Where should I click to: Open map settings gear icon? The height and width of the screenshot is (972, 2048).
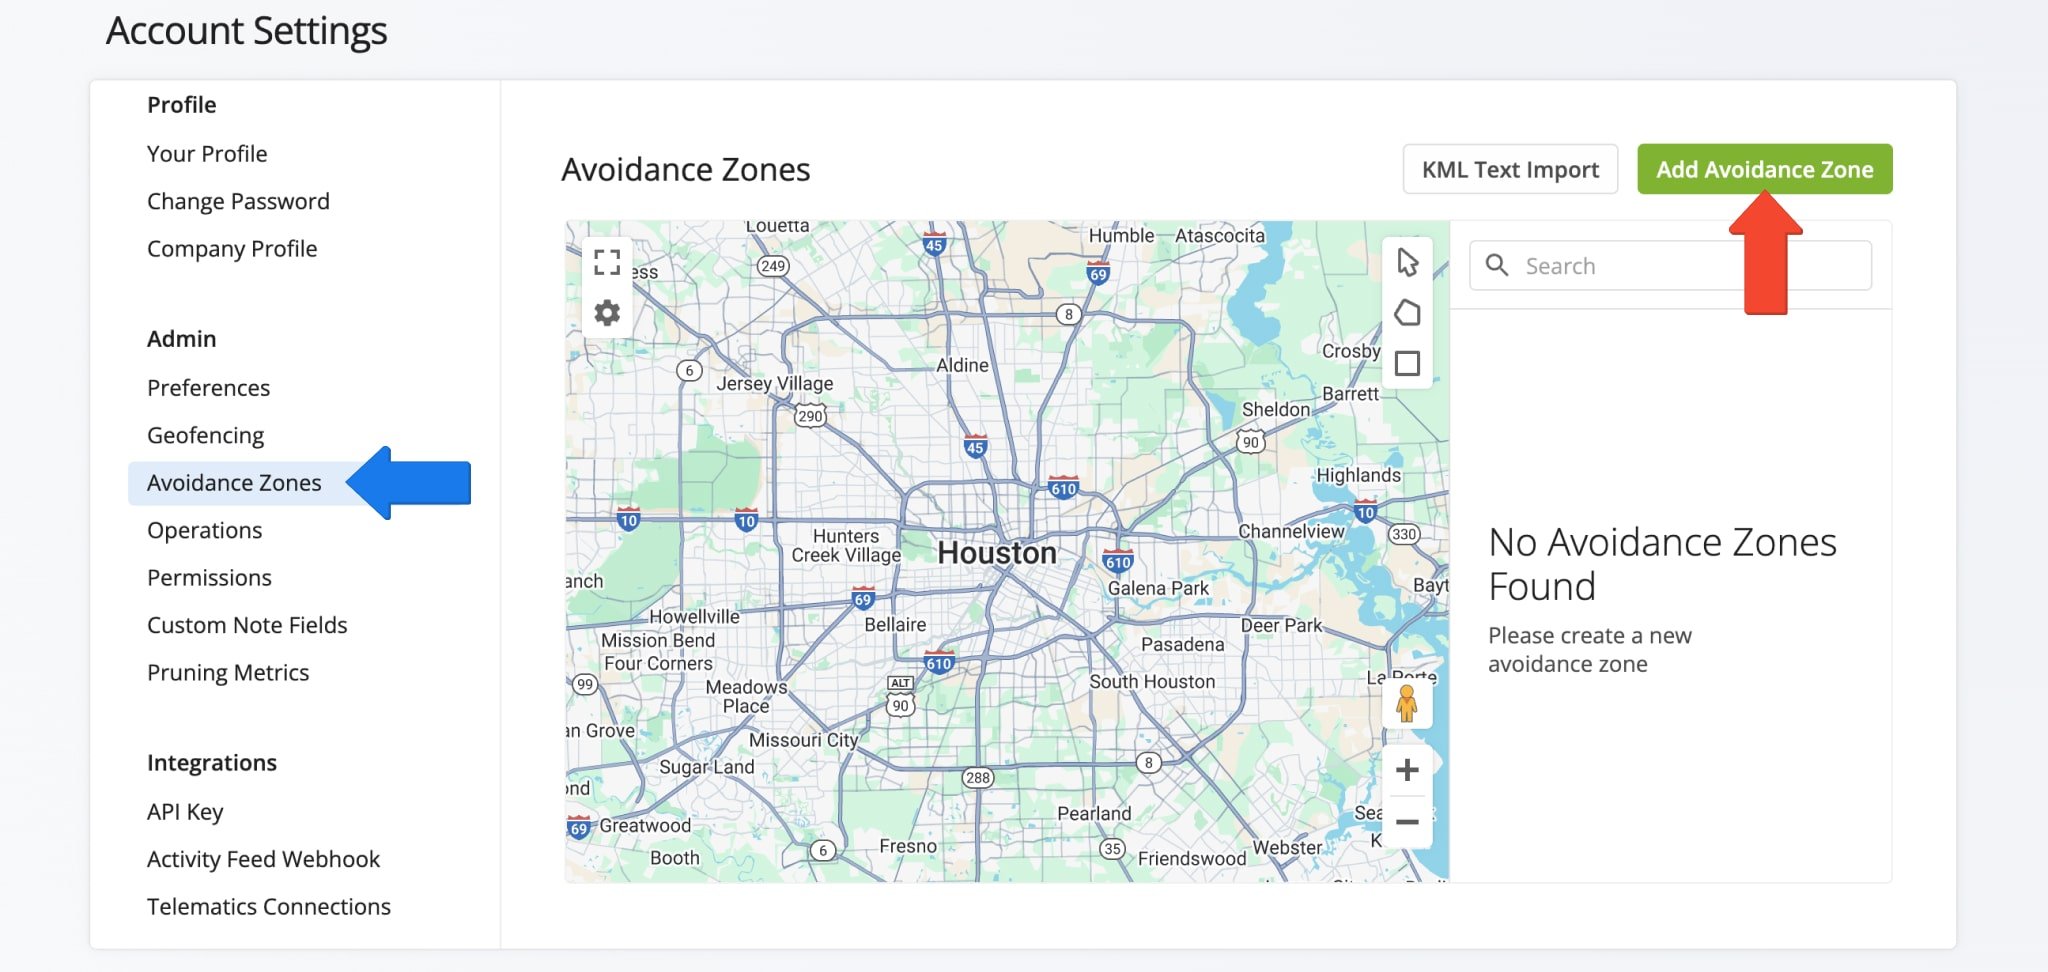[607, 313]
